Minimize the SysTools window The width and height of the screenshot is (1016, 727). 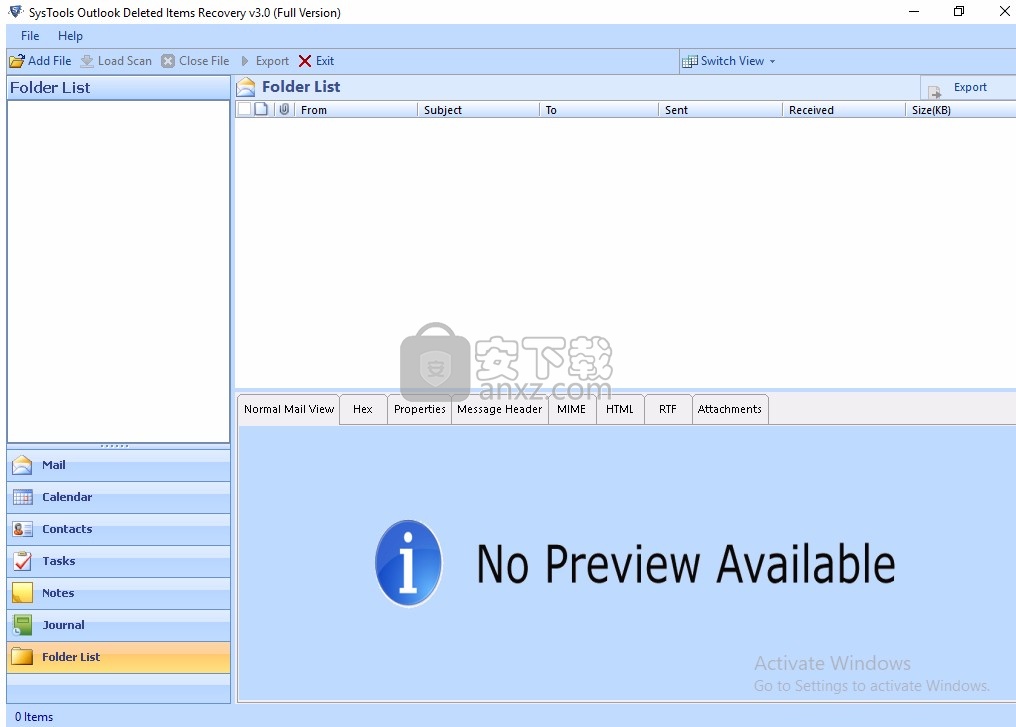(x=914, y=11)
